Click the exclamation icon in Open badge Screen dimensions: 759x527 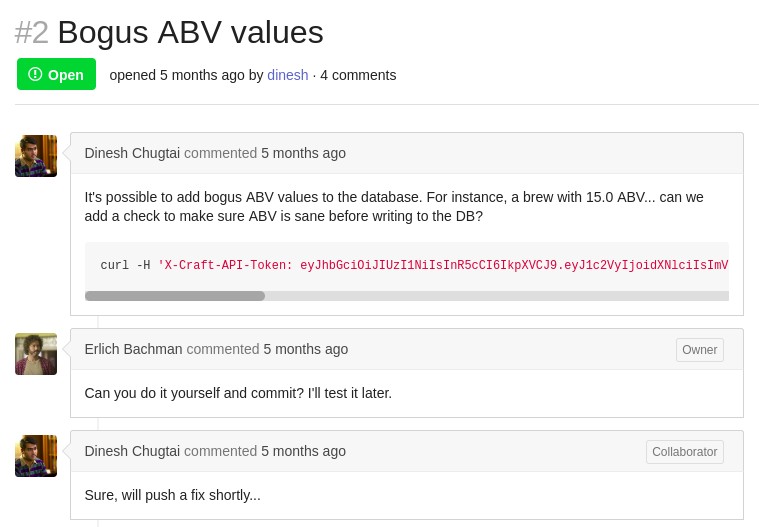pyautogui.click(x=35, y=74)
